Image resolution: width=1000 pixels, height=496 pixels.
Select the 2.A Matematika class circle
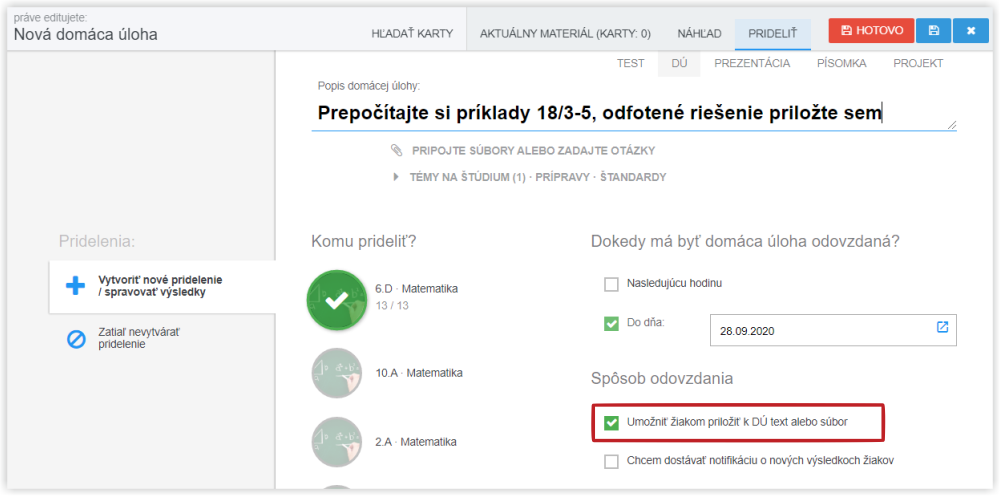tap(337, 442)
